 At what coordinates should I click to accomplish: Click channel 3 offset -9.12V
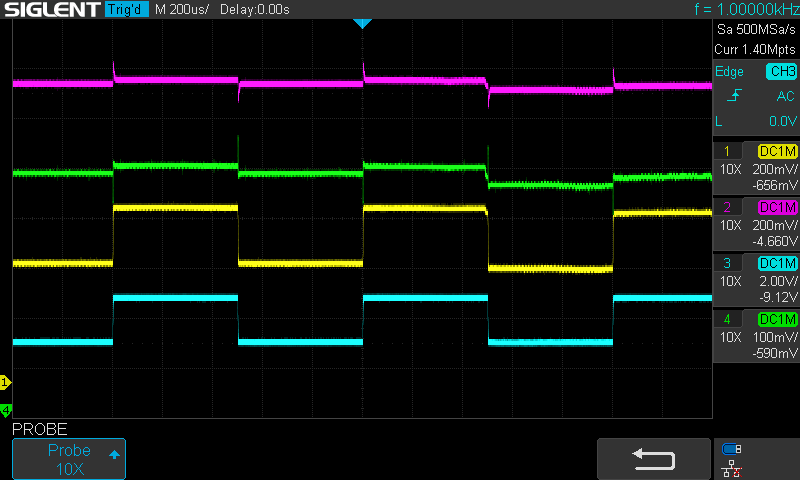point(778,297)
